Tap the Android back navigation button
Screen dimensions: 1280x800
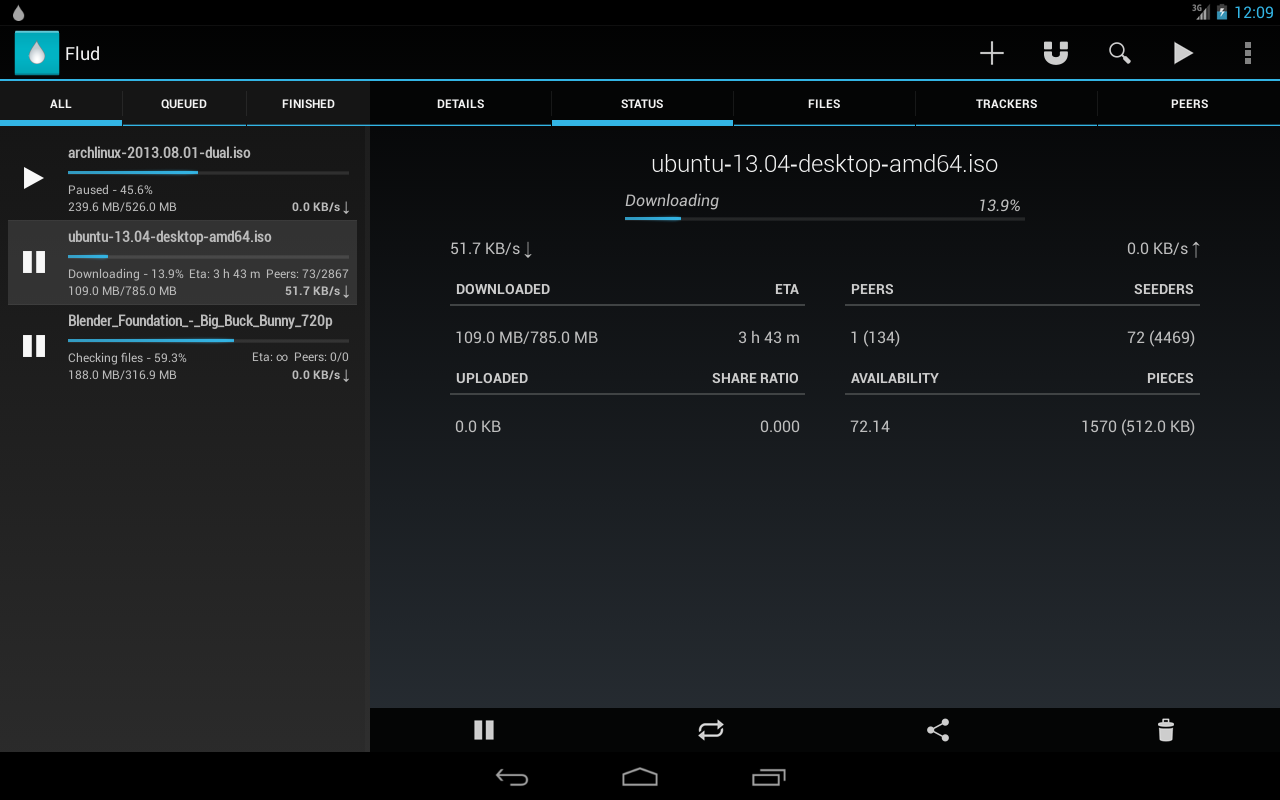click(512, 777)
